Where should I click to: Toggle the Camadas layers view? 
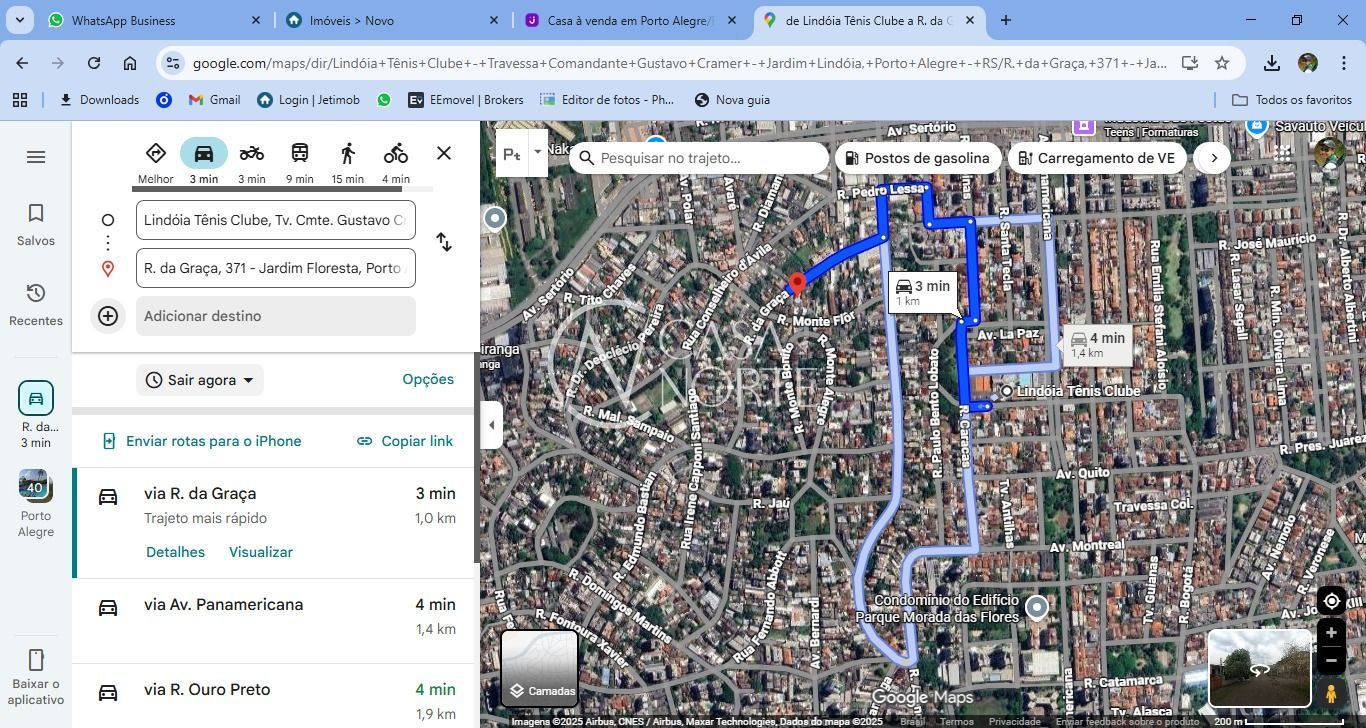click(539, 668)
